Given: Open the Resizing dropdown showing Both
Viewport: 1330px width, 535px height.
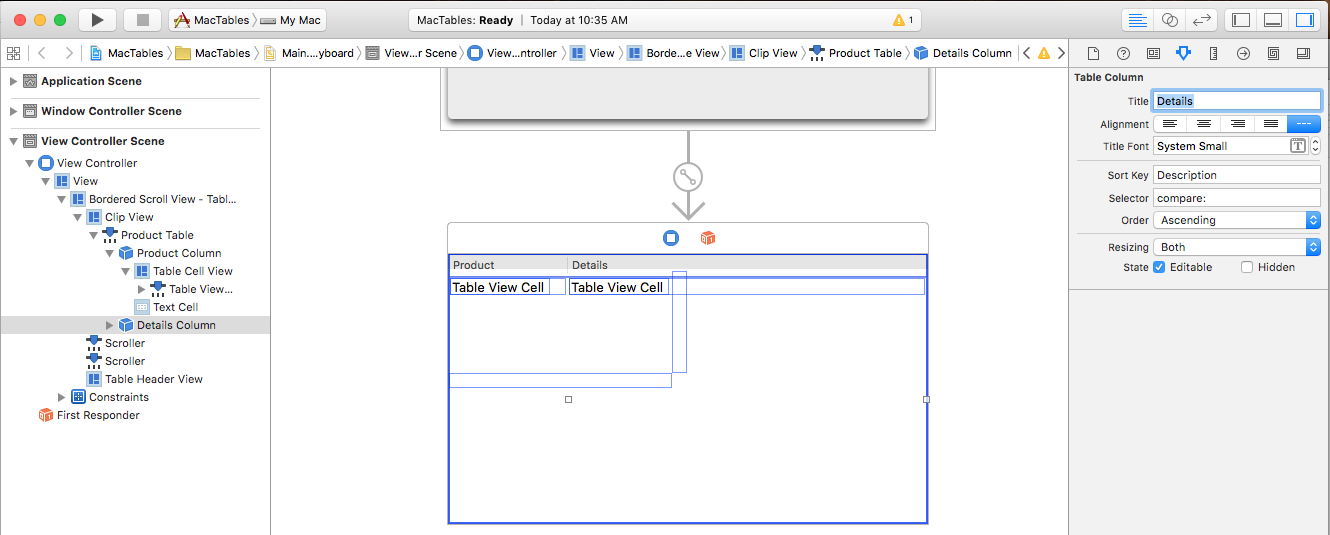Looking at the screenshot, I should pos(1237,247).
